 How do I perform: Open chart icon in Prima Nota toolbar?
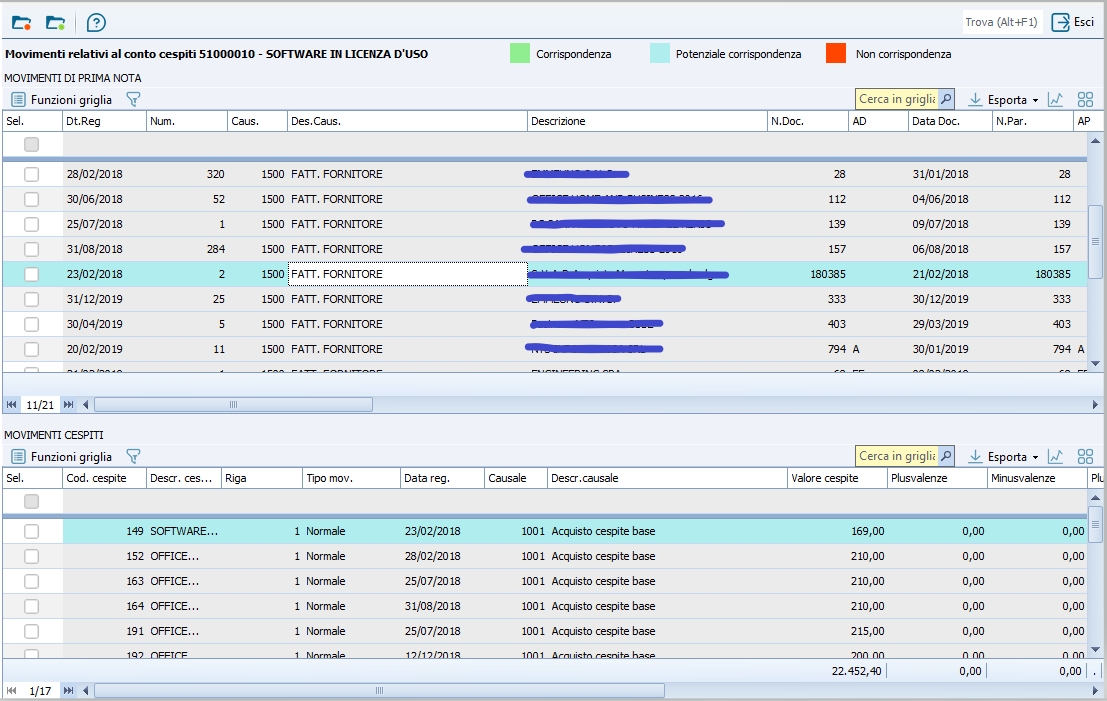coord(1055,99)
